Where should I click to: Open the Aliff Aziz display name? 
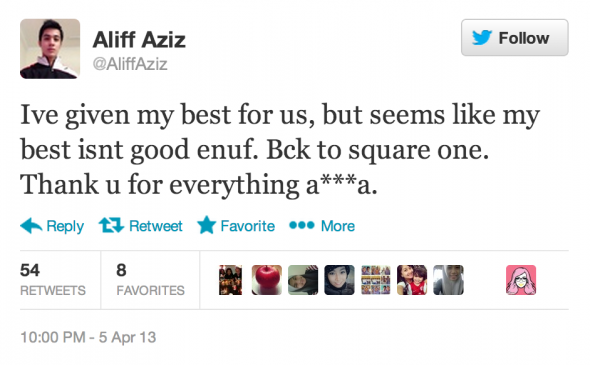pyautogui.click(x=139, y=39)
